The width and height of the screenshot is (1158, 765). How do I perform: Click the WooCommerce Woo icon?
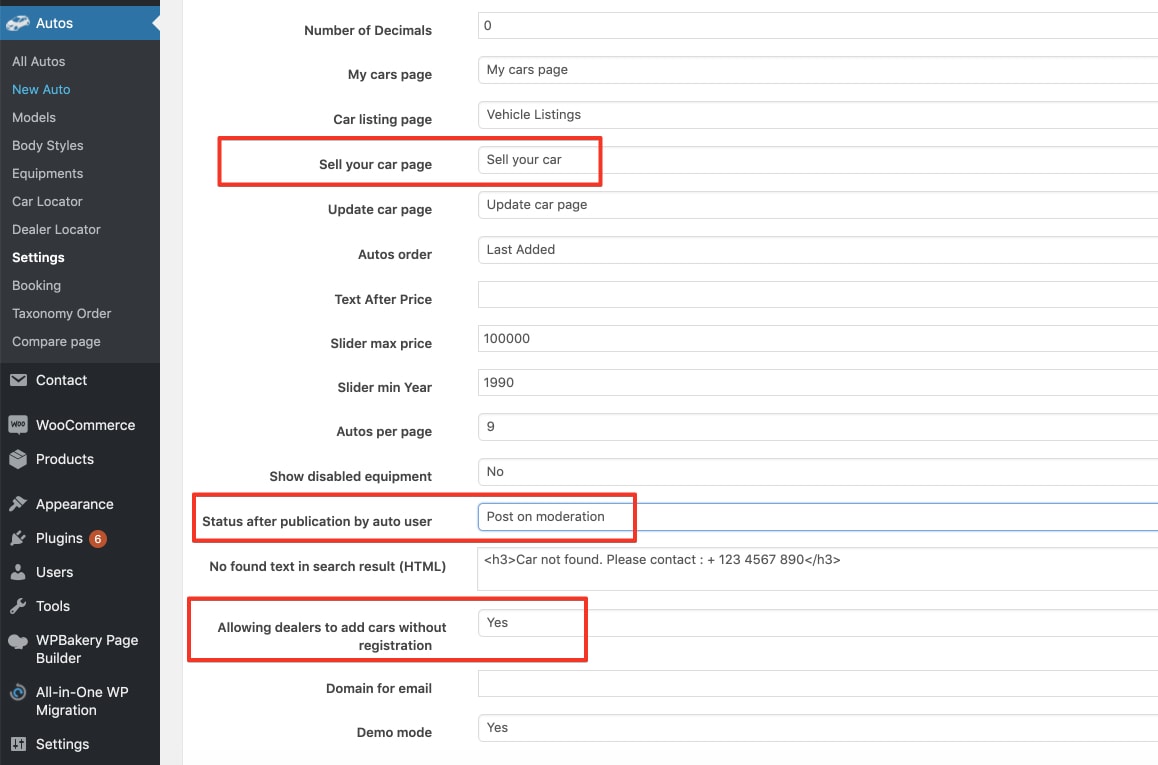[18, 425]
